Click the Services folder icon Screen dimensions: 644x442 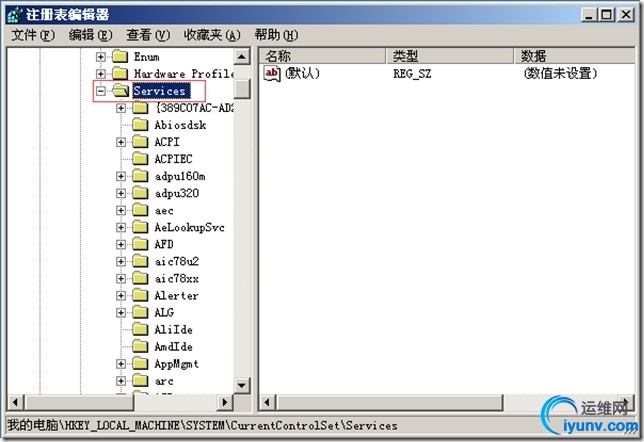pyautogui.click(x=120, y=91)
